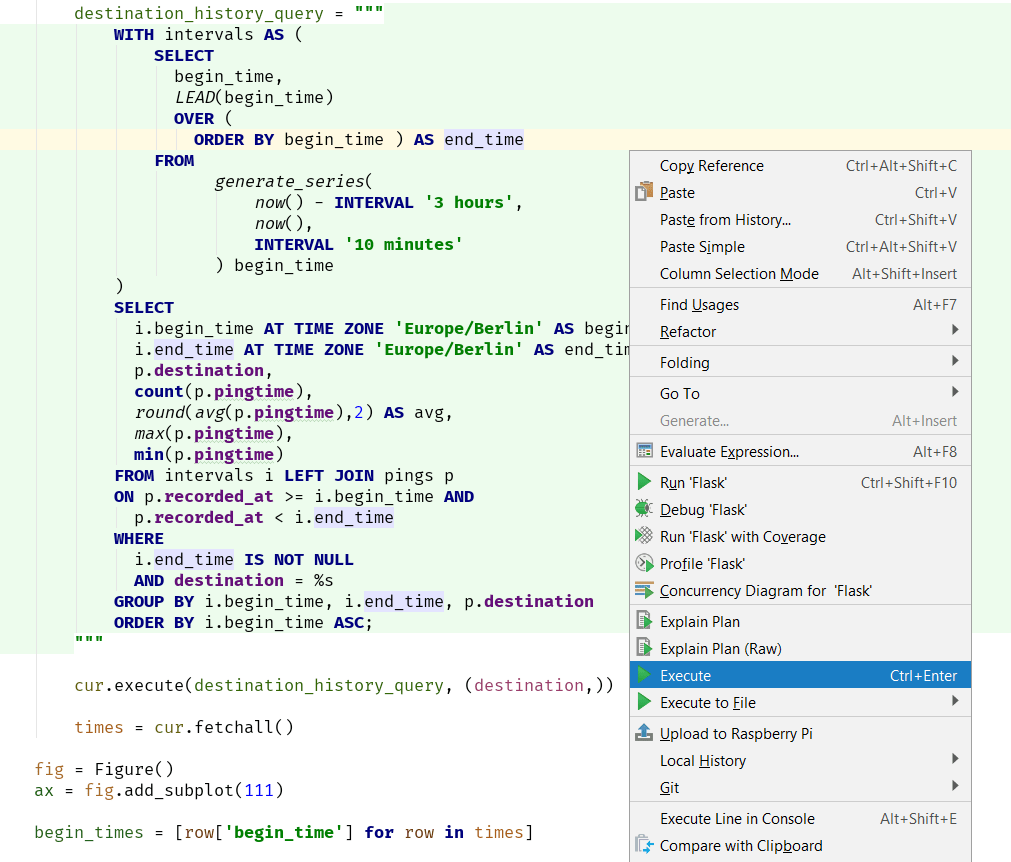This screenshot has width=1011, height=862.
Task: Click the '3 hours' string literal
Action: [469, 202]
